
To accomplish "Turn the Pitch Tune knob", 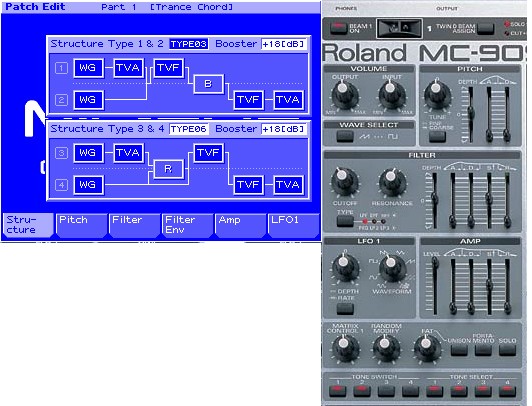I will 437,94.
